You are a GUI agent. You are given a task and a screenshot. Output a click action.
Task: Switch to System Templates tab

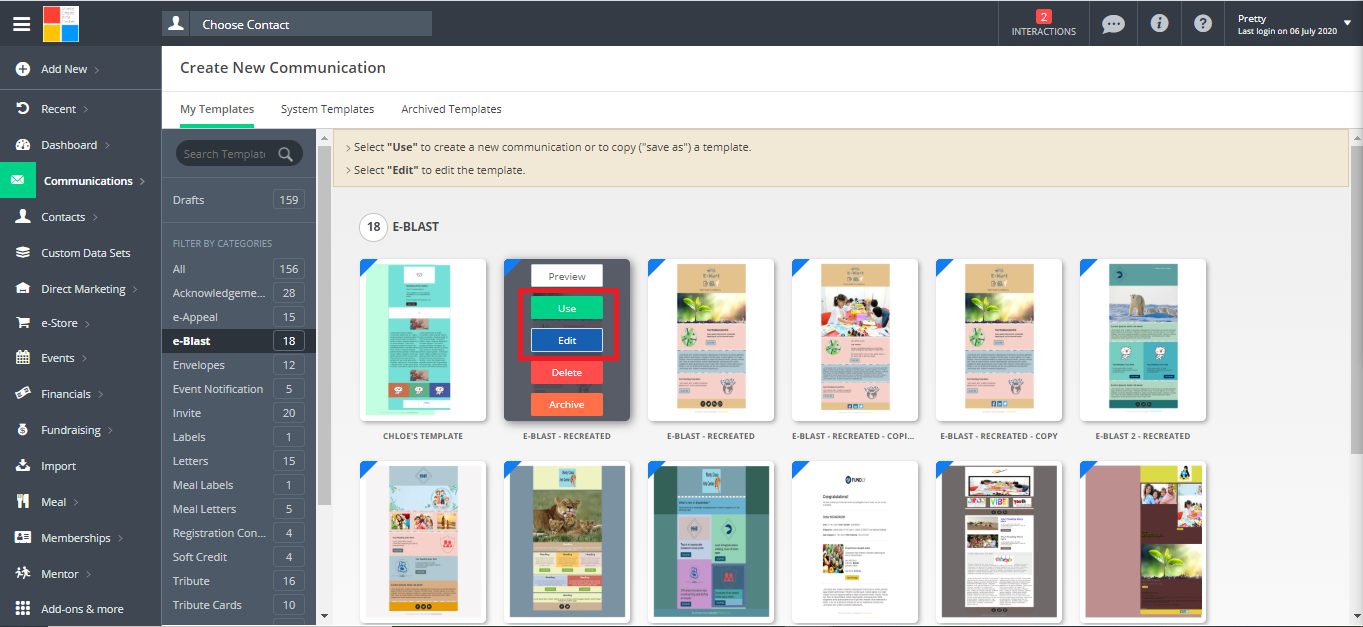(327, 109)
